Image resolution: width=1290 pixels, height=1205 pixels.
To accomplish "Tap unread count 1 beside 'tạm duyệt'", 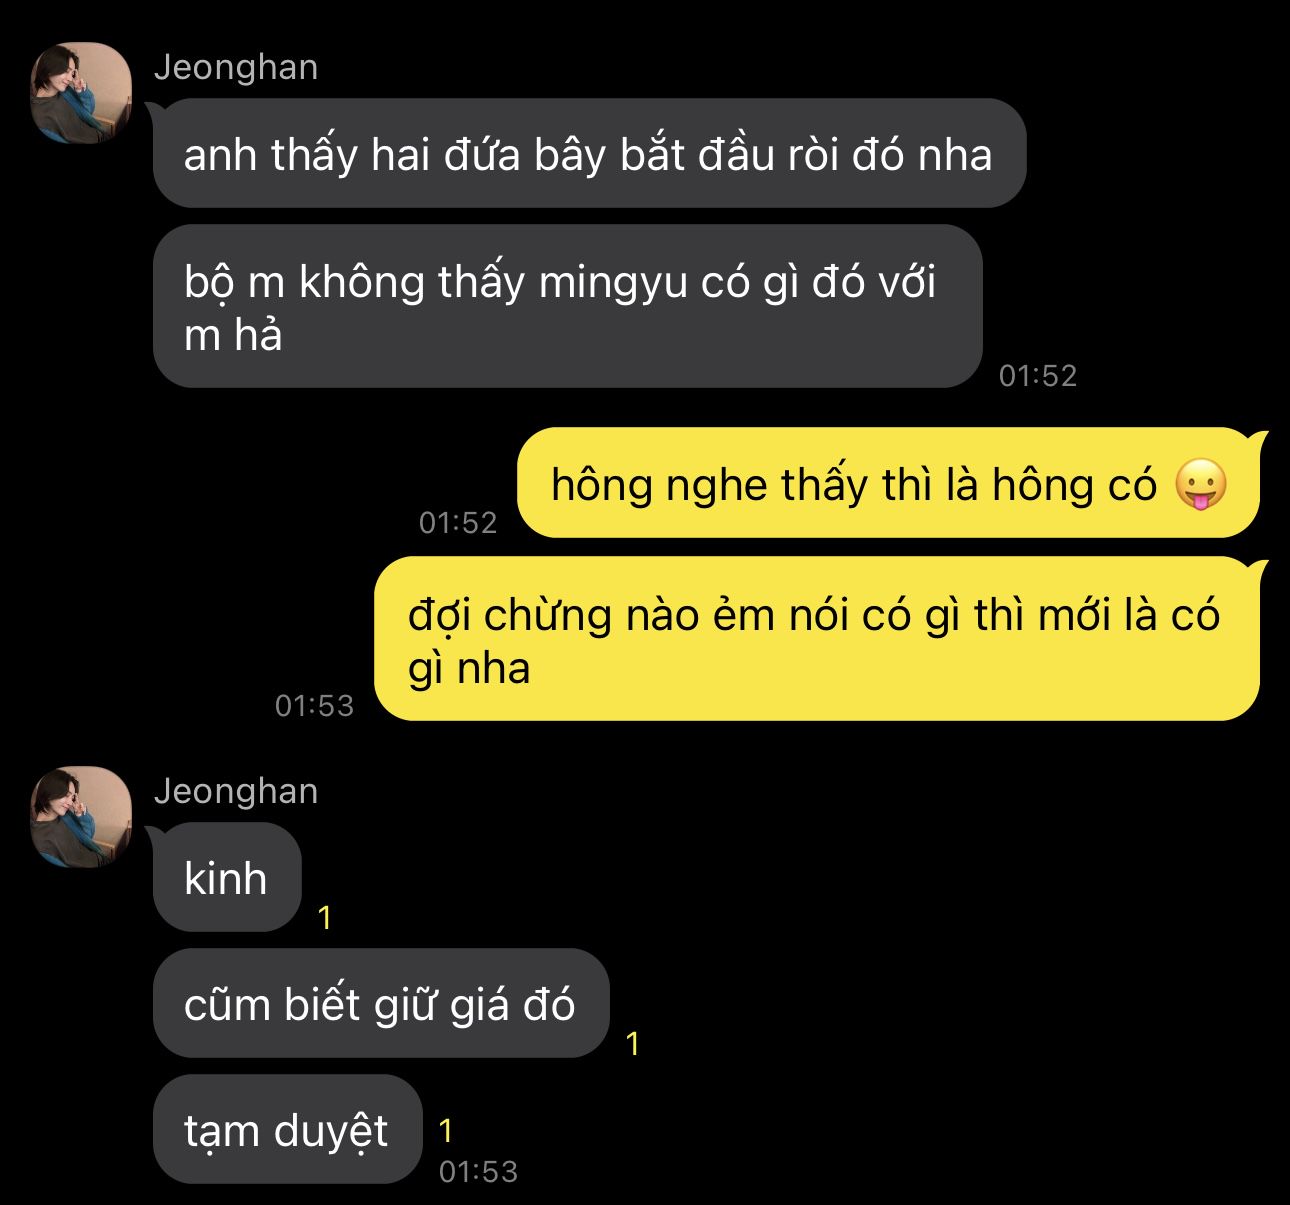I will [446, 1130].
